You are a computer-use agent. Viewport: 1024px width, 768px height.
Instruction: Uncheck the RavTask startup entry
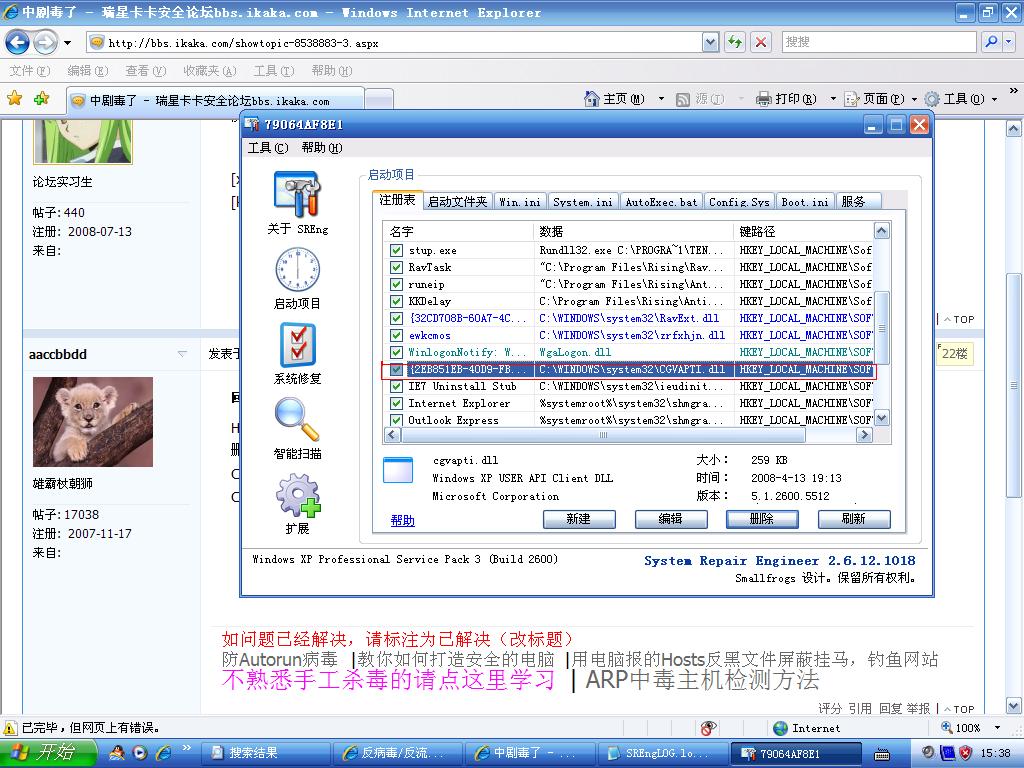[x=396, y=267]
